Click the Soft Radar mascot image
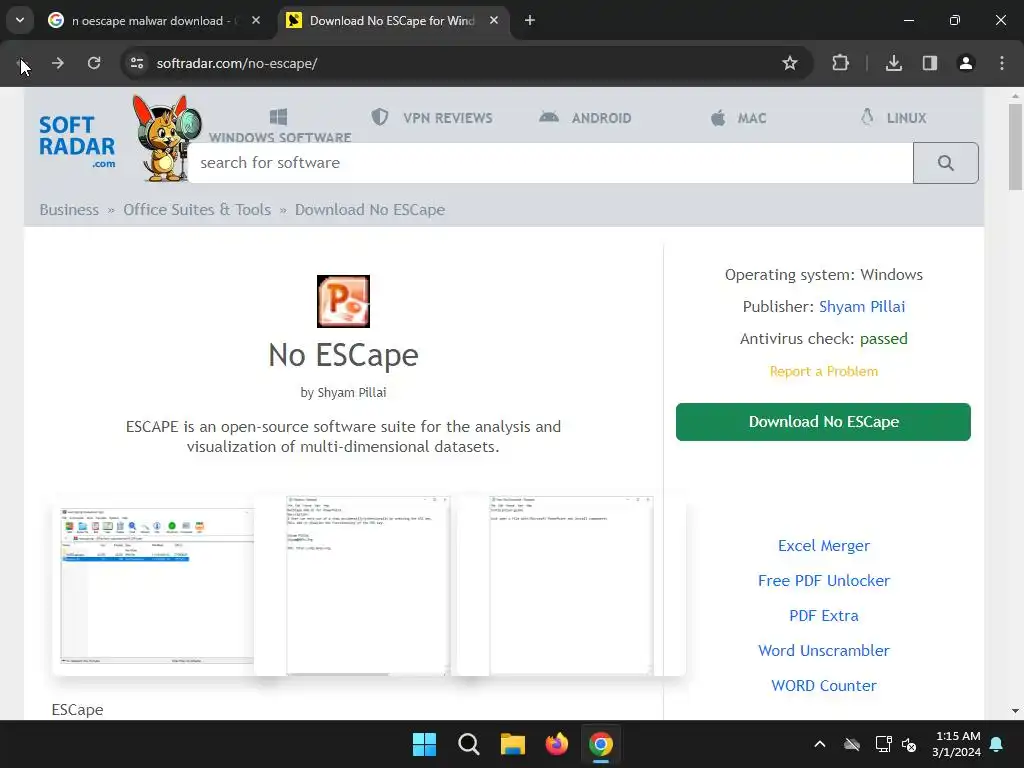The height and width of the screenshot is (768, 1024). pos(166,138)
